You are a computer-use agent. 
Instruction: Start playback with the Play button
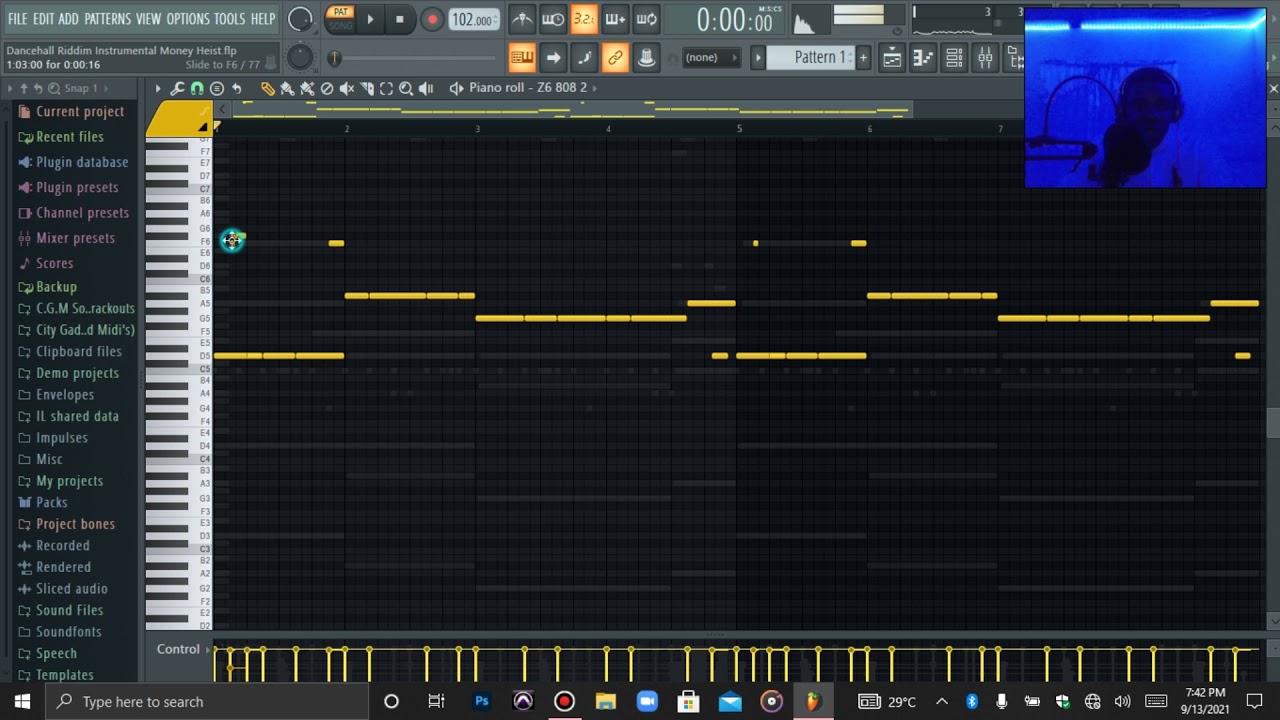370,19
